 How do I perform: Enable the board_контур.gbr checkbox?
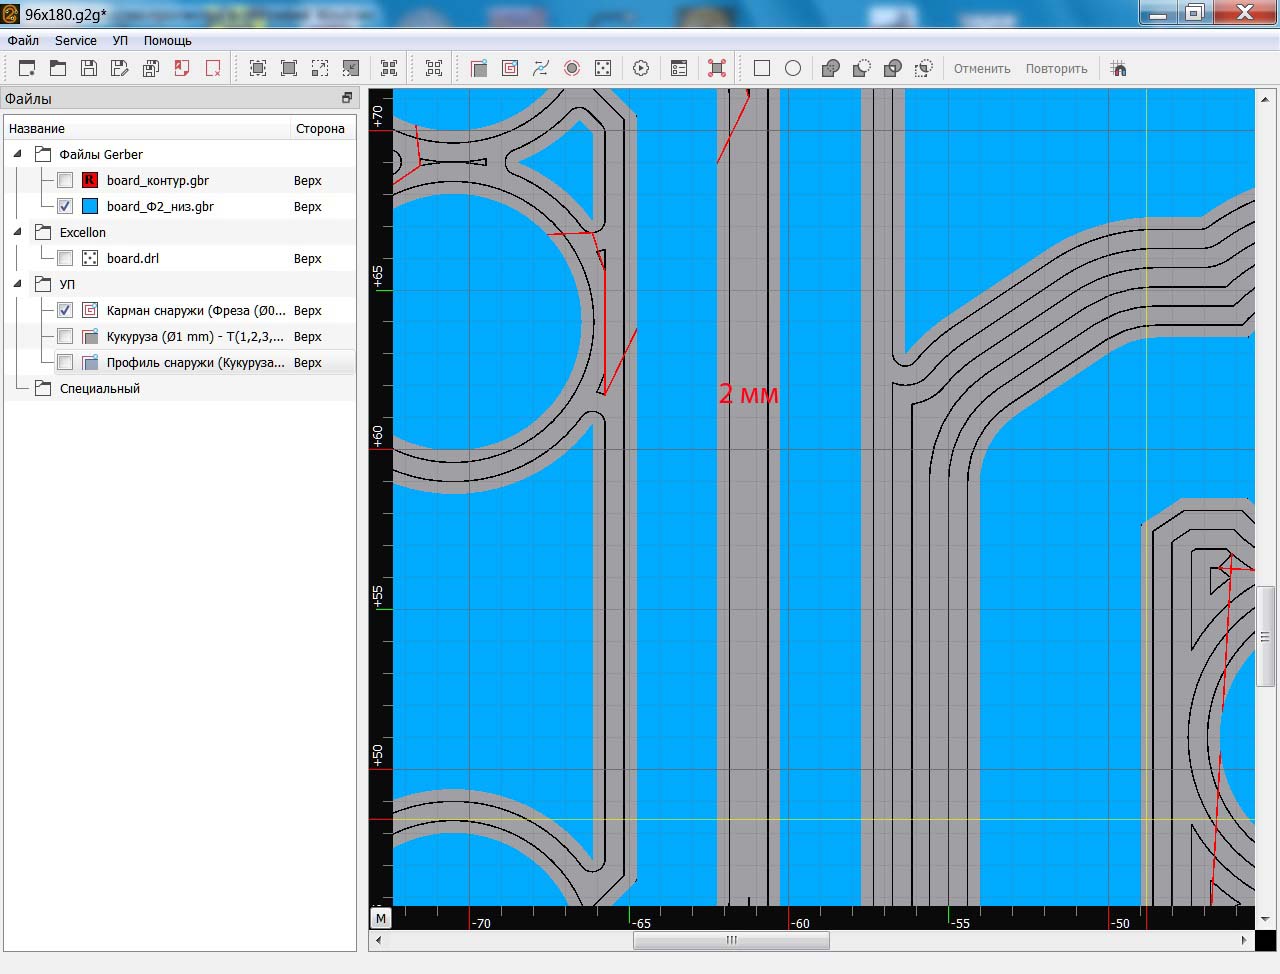point(65,181)
